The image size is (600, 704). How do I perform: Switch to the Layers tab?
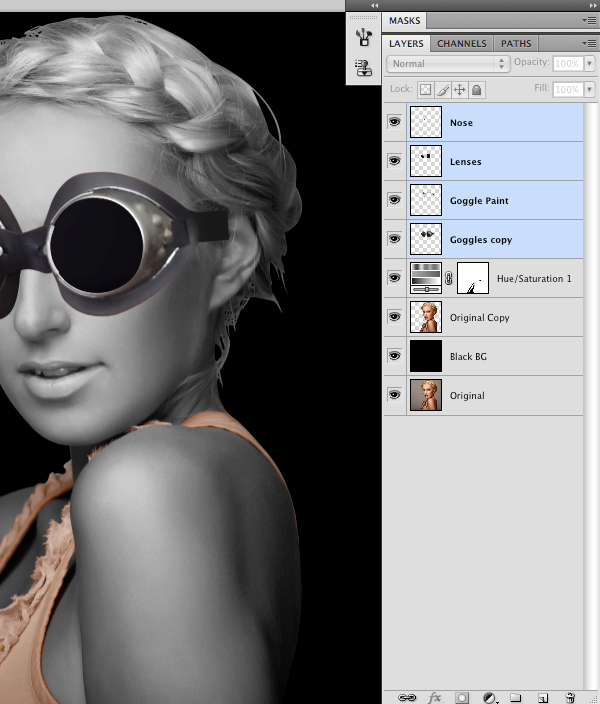pos(406,44)
